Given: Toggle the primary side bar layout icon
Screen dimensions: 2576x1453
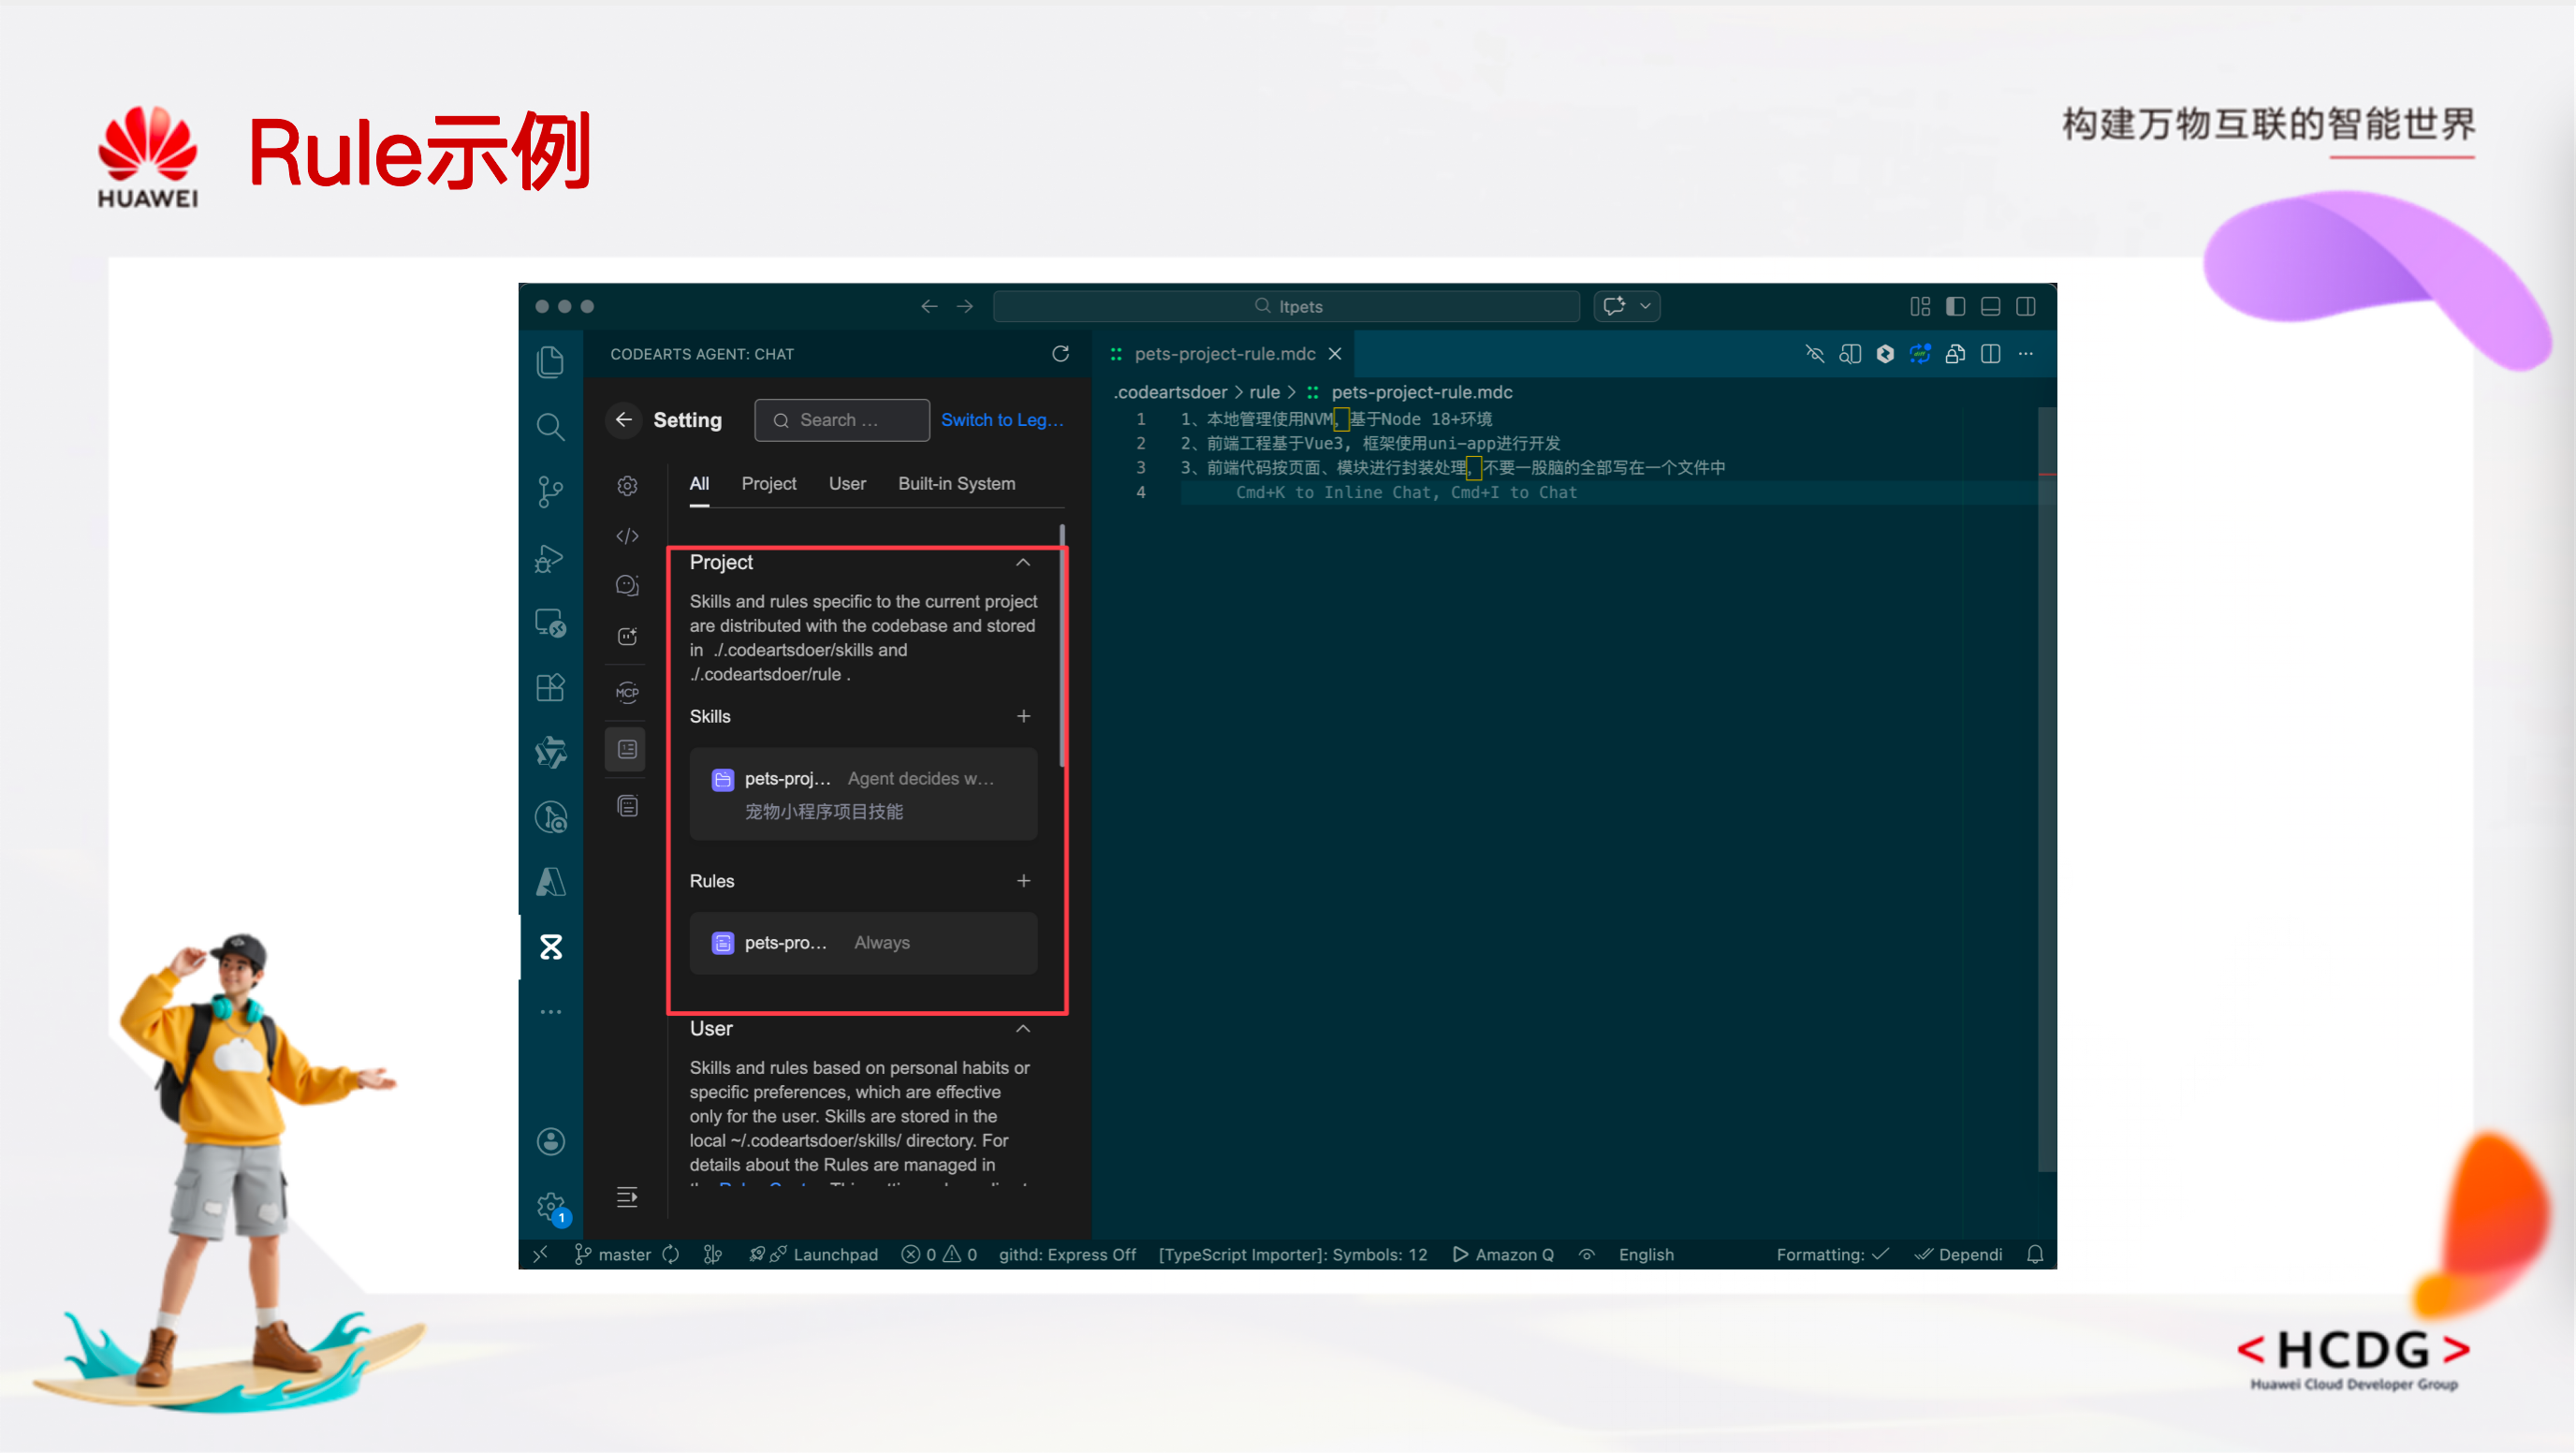Looking at the screenshot, I should click(1955, 306).
